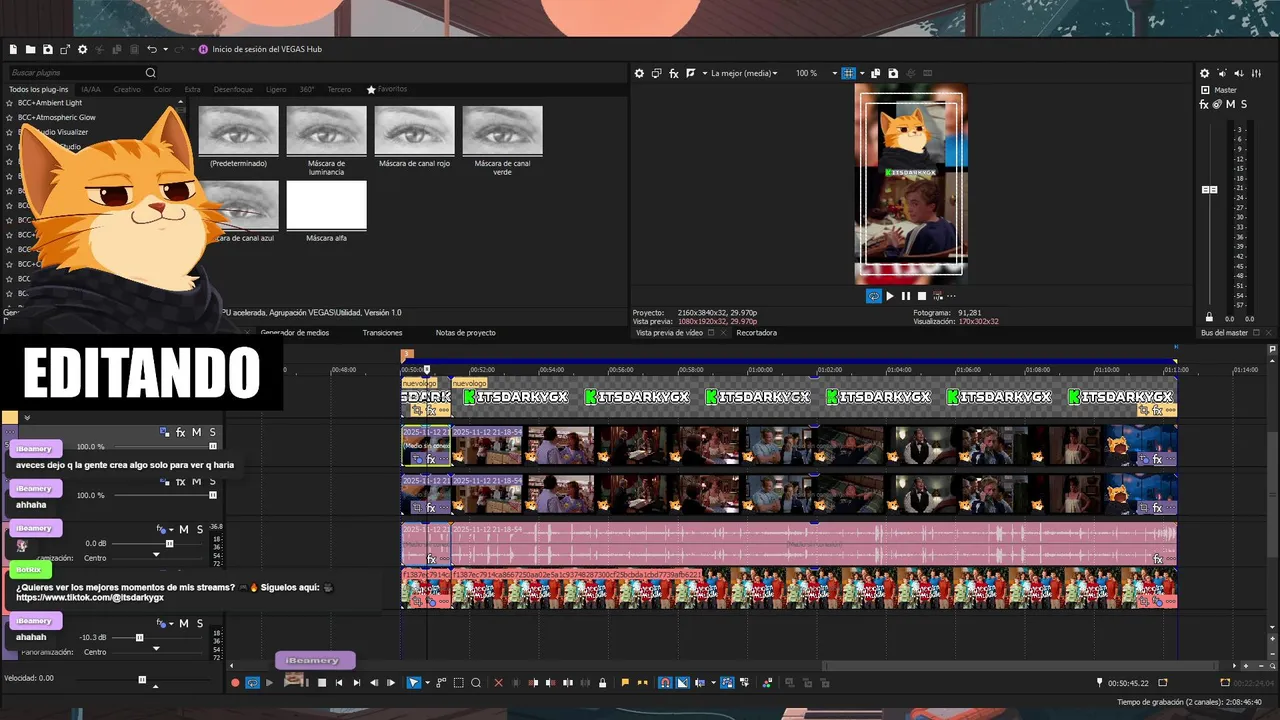Viewport: 1280px width, 720px height.
Task: Mute the Master bus
Action: tap(1230, 104)
